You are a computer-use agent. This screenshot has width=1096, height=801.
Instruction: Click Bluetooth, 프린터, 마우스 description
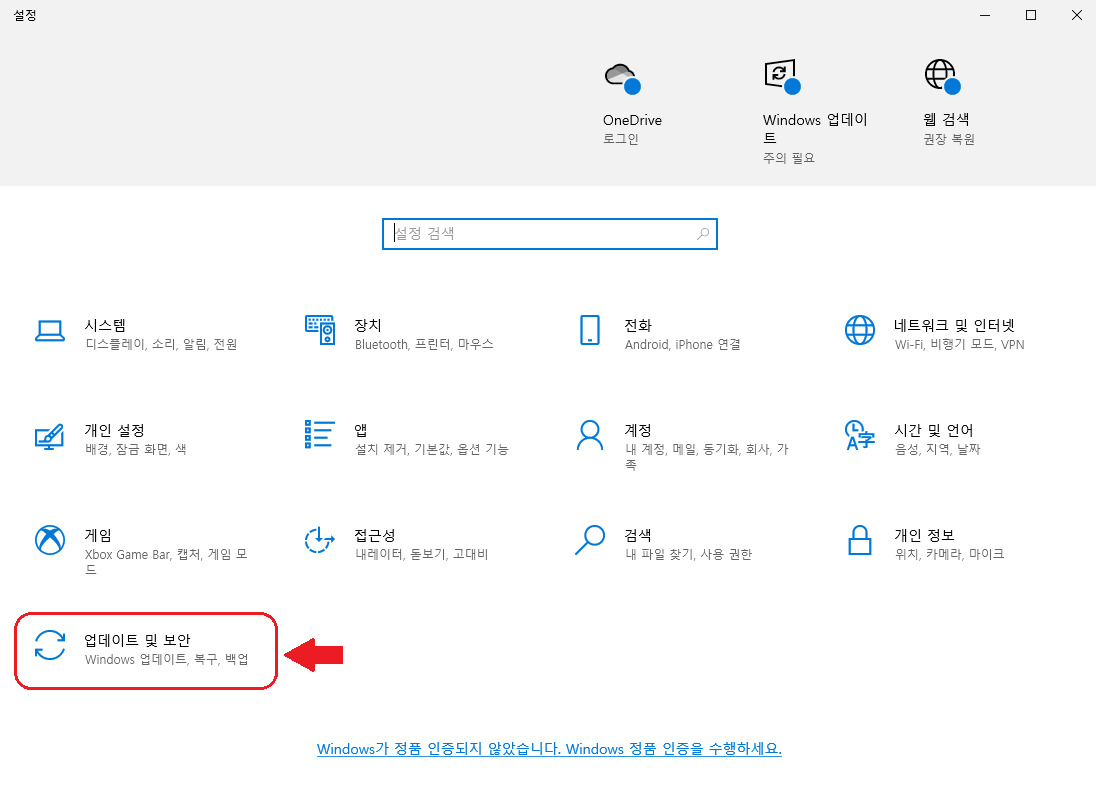[424, 345]
